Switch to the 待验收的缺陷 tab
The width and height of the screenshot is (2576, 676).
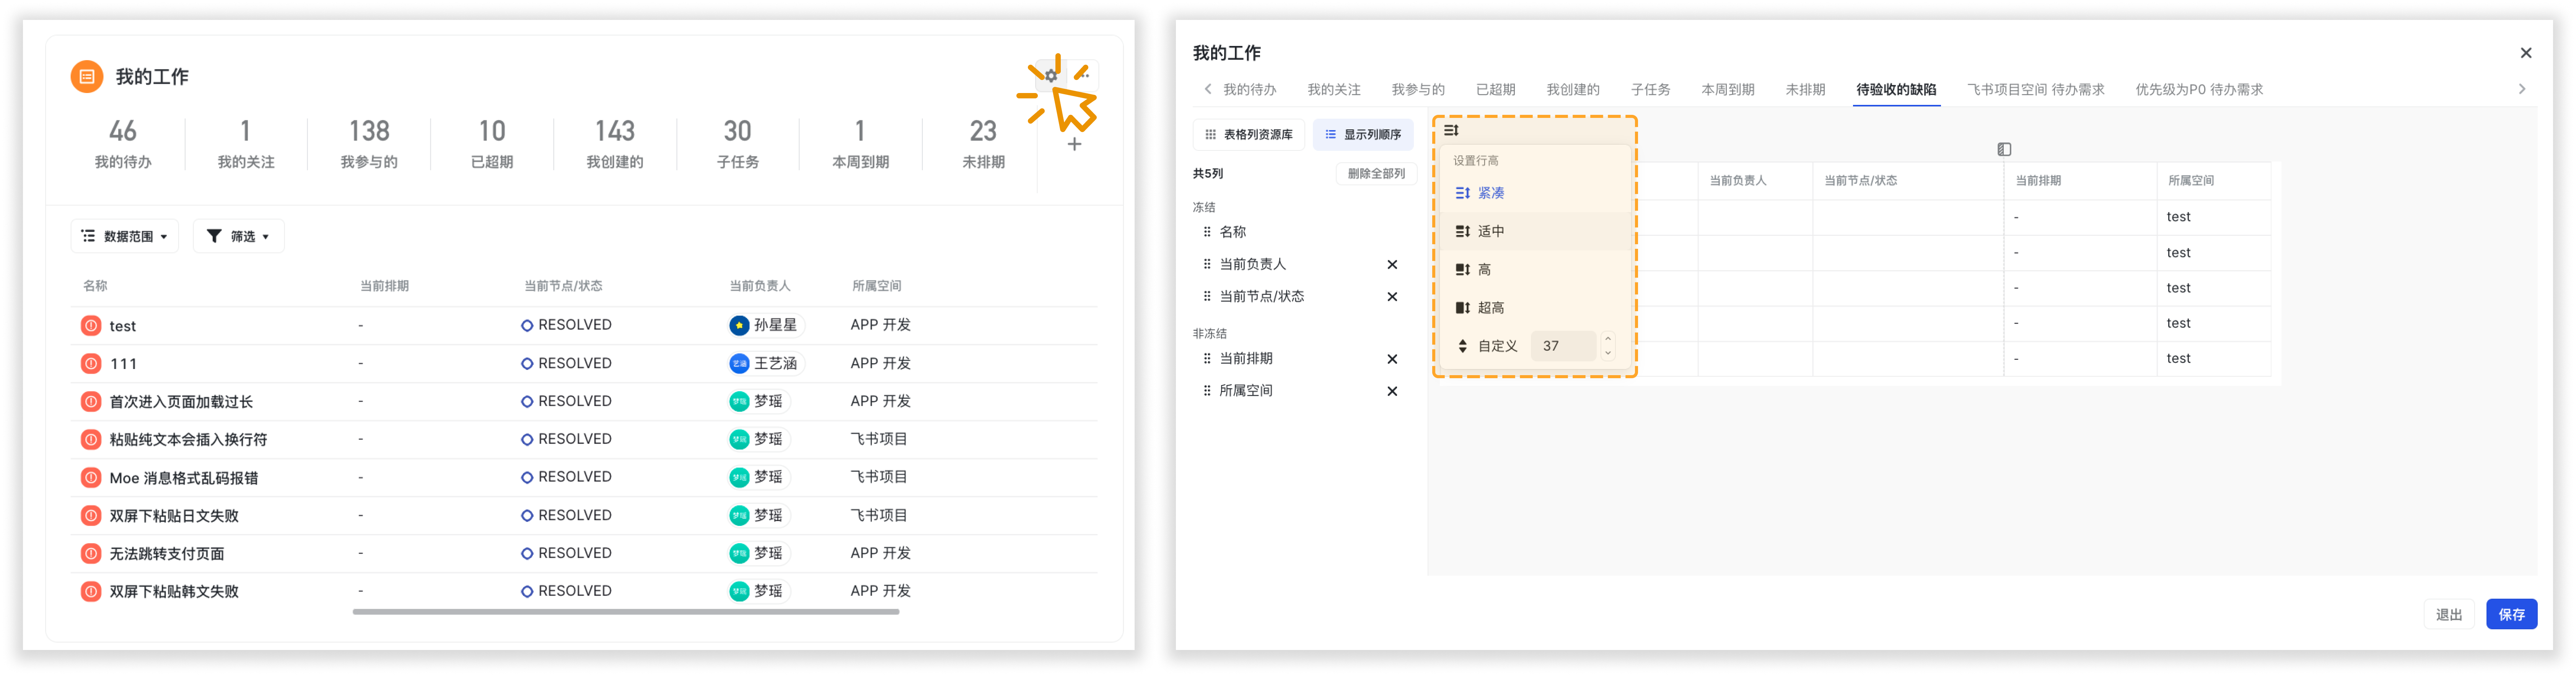(x=1896, y=89)
